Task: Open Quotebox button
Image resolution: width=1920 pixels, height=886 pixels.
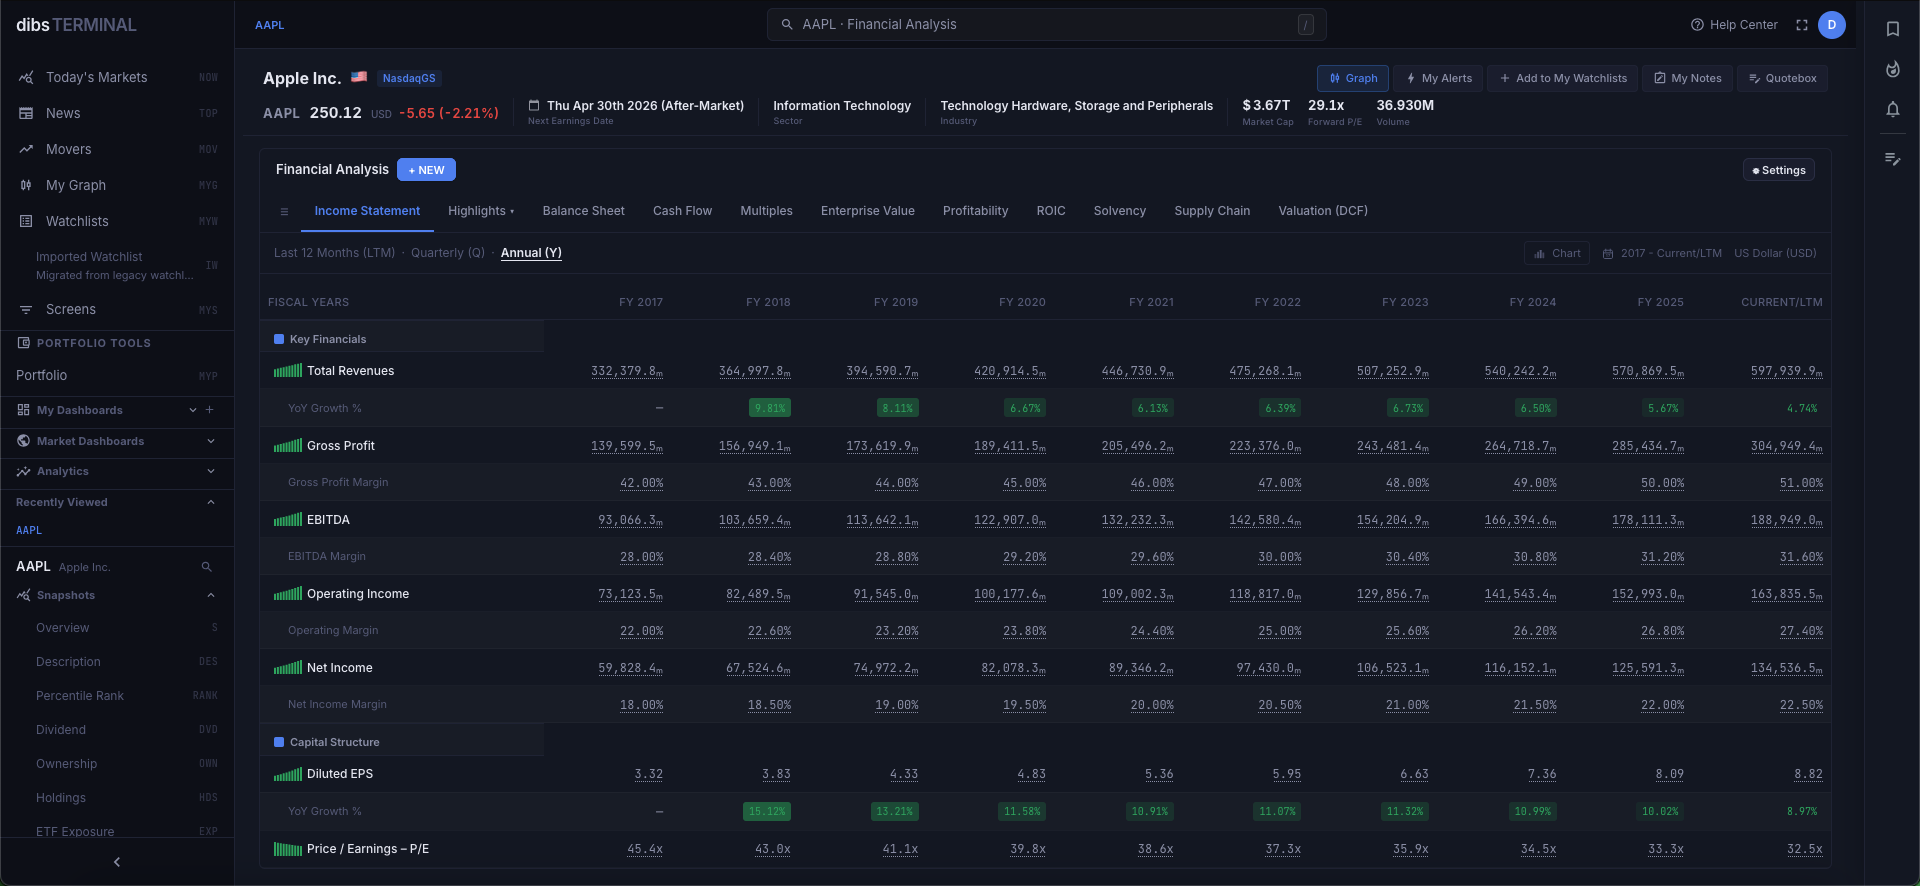Action: click(1782, 78)
